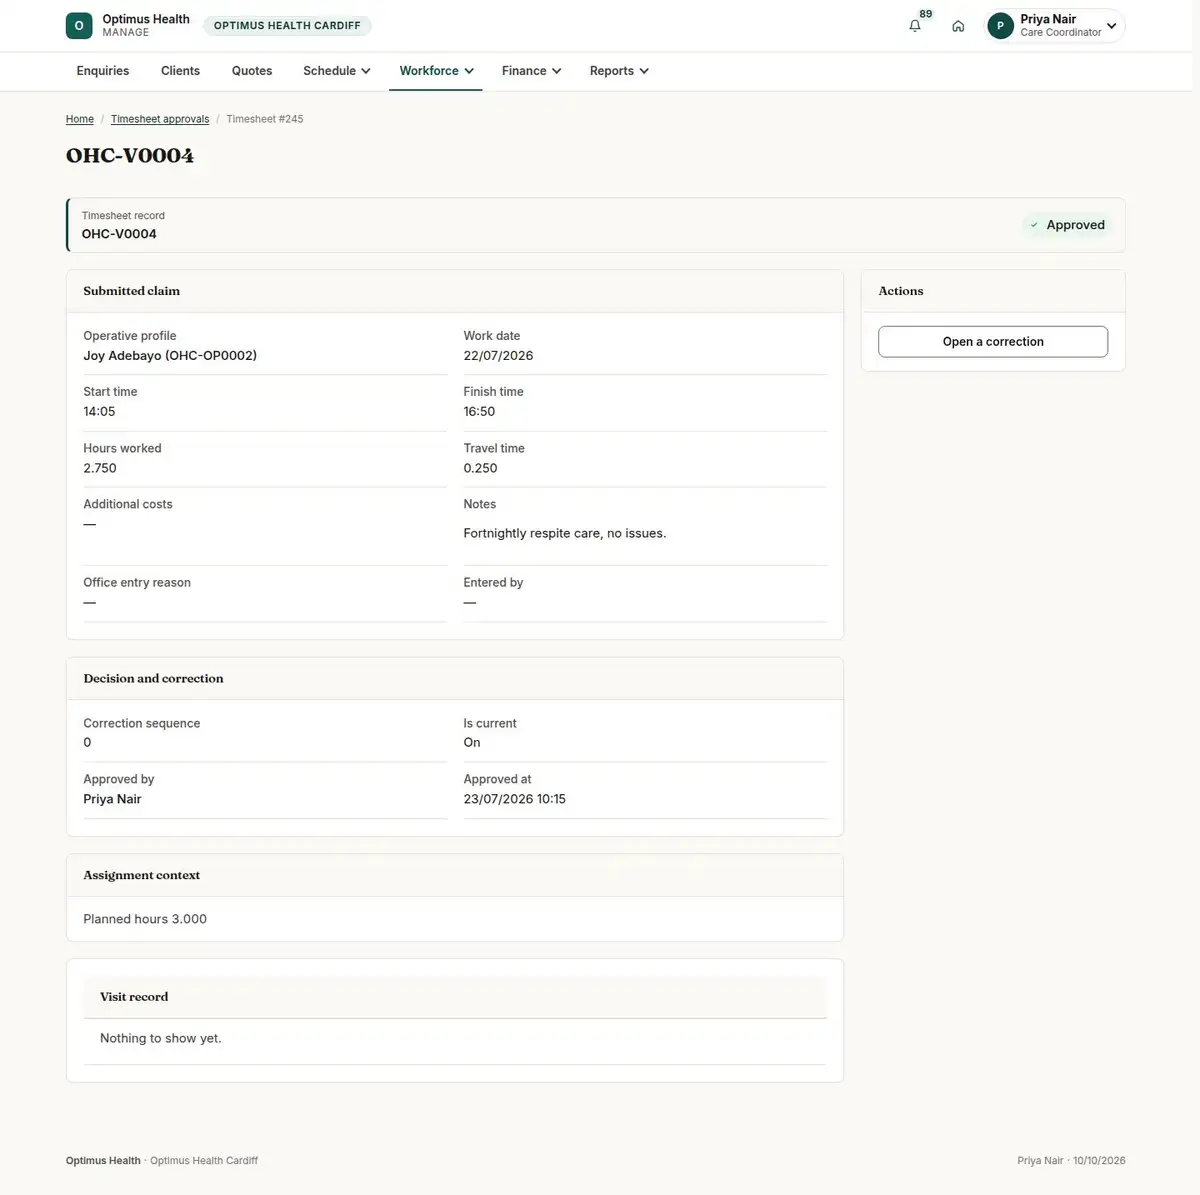Select the travel time value 0.250

pyautogui.click(x=480, y=468)
